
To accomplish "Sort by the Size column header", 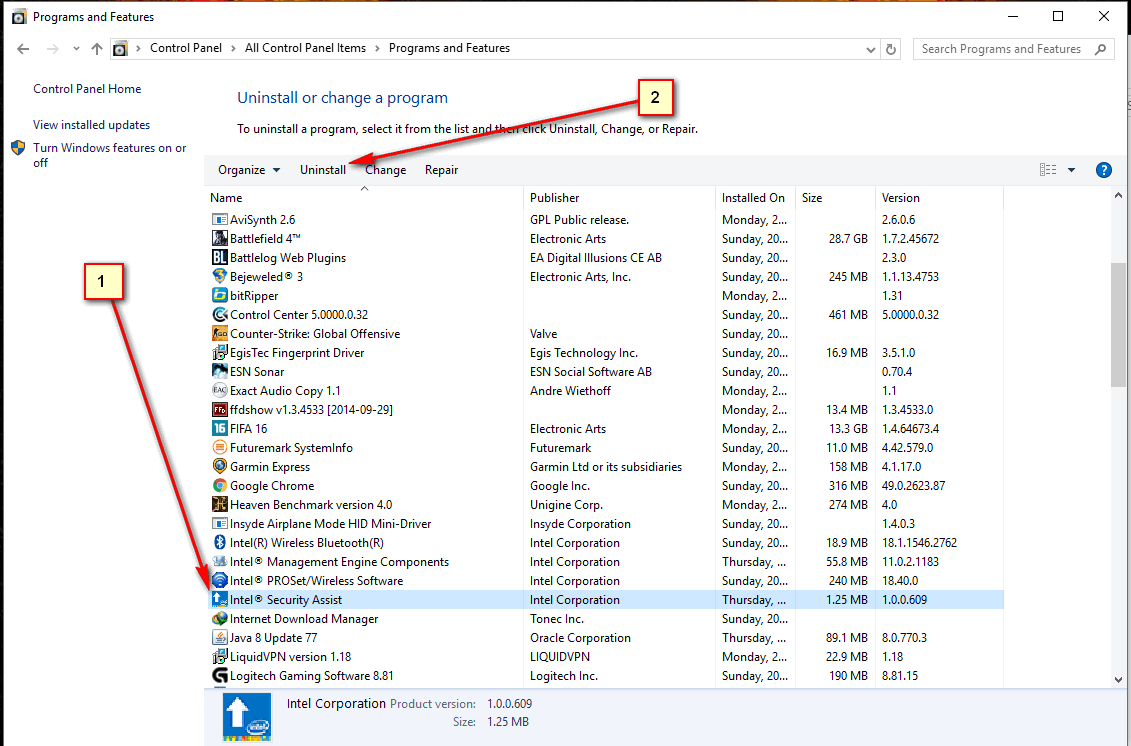I will [835, 198].
